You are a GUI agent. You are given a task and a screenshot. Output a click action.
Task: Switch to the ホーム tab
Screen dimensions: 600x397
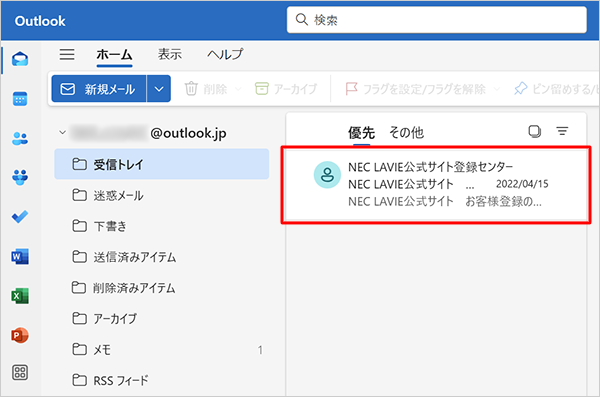(x=114, y=55)
